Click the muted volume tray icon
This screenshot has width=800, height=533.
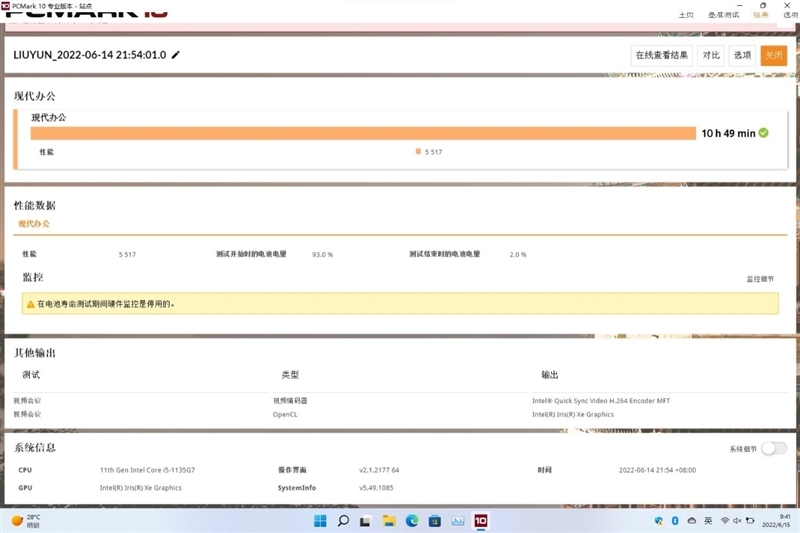[737, 521]
